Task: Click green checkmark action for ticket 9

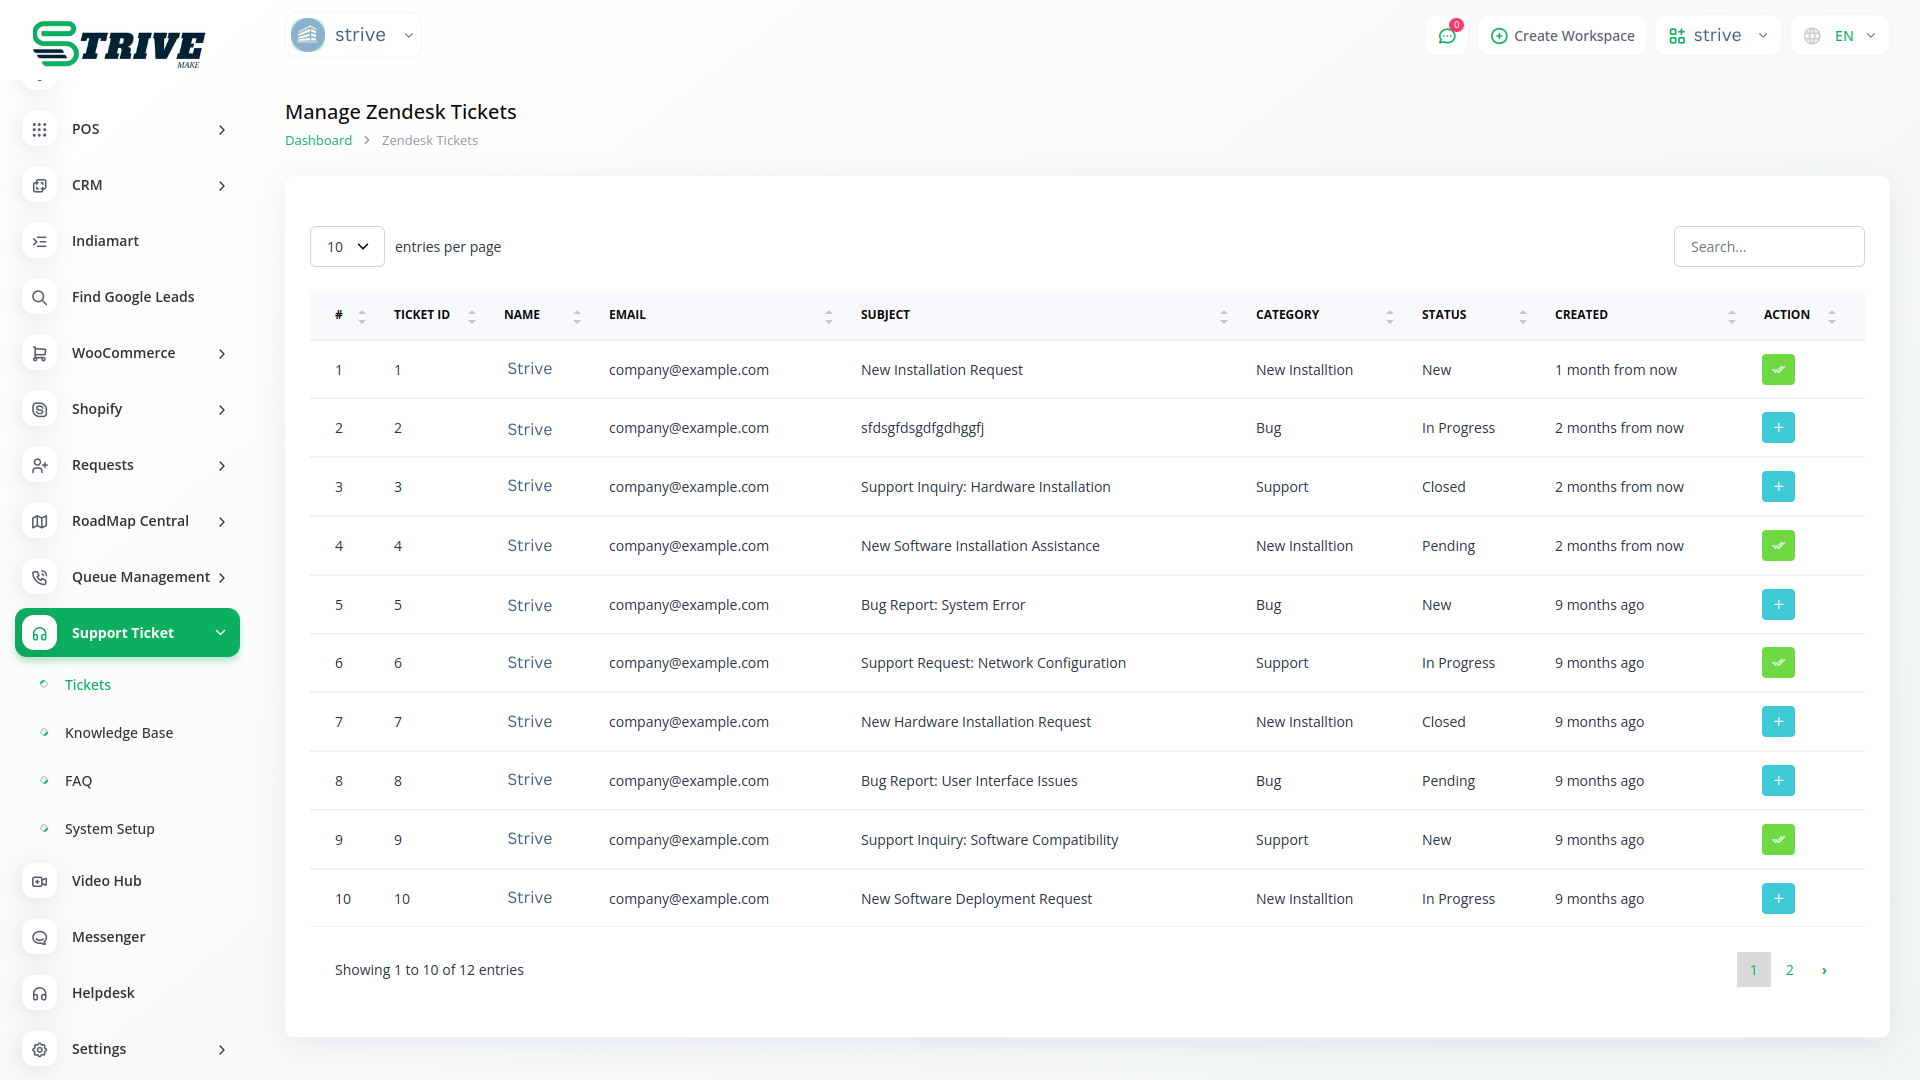Action: click(1778, 840)
